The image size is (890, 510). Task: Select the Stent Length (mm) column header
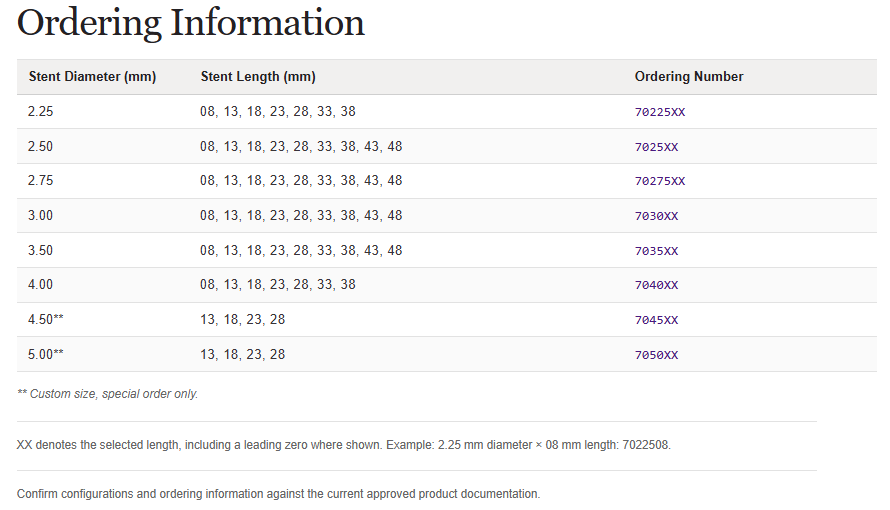point(258,77)
